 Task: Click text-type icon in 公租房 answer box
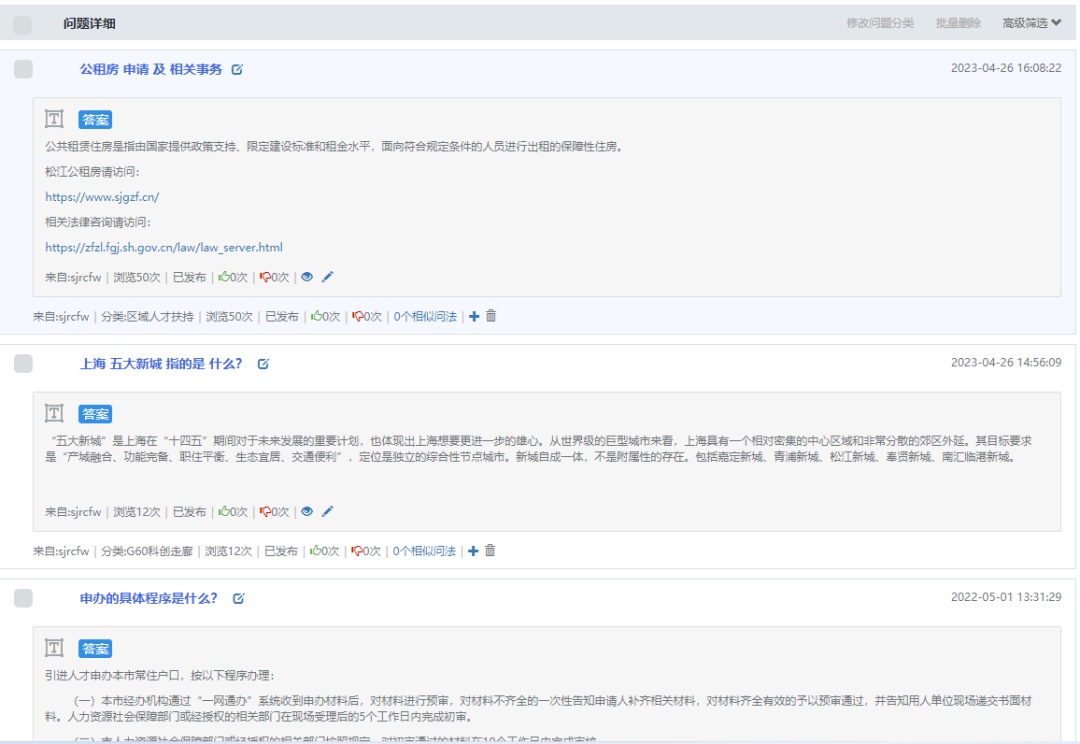tap(54, 118)
